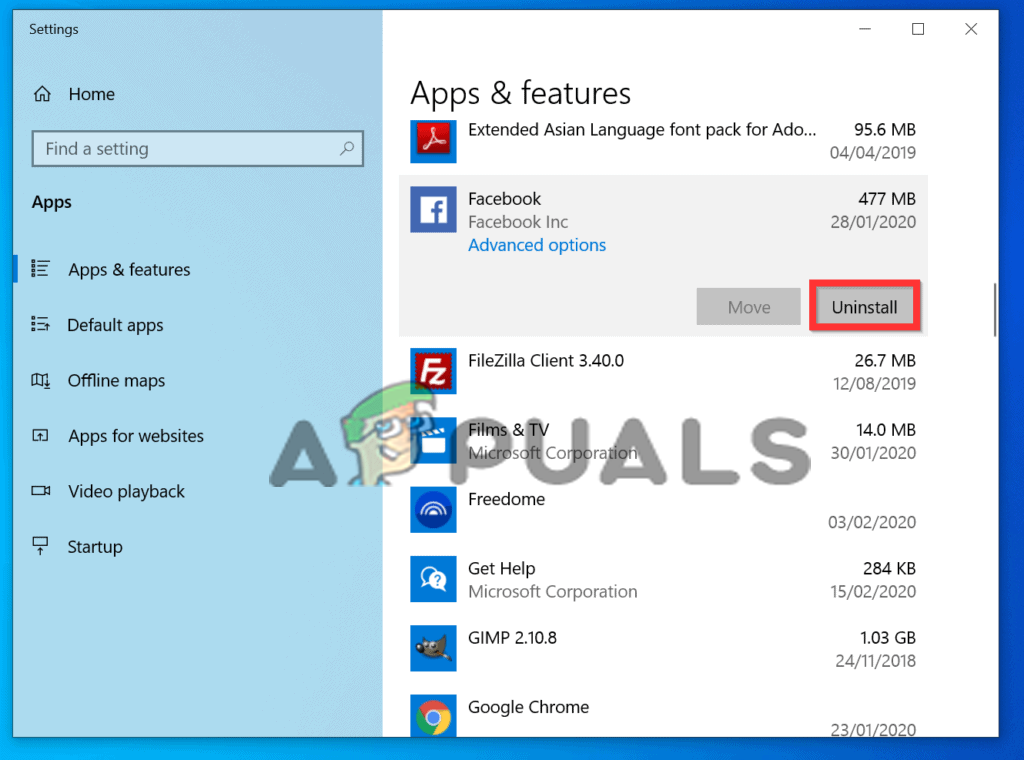Click the Apps section header in sidebar
This screenshot has height=760, width=1024.
tap(52, 202)
